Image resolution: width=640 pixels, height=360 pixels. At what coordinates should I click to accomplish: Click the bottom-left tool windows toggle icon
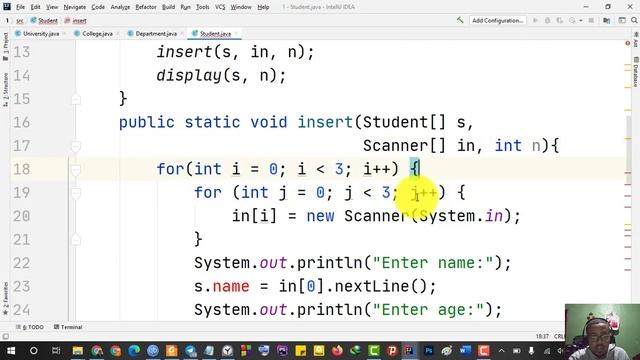5,336
